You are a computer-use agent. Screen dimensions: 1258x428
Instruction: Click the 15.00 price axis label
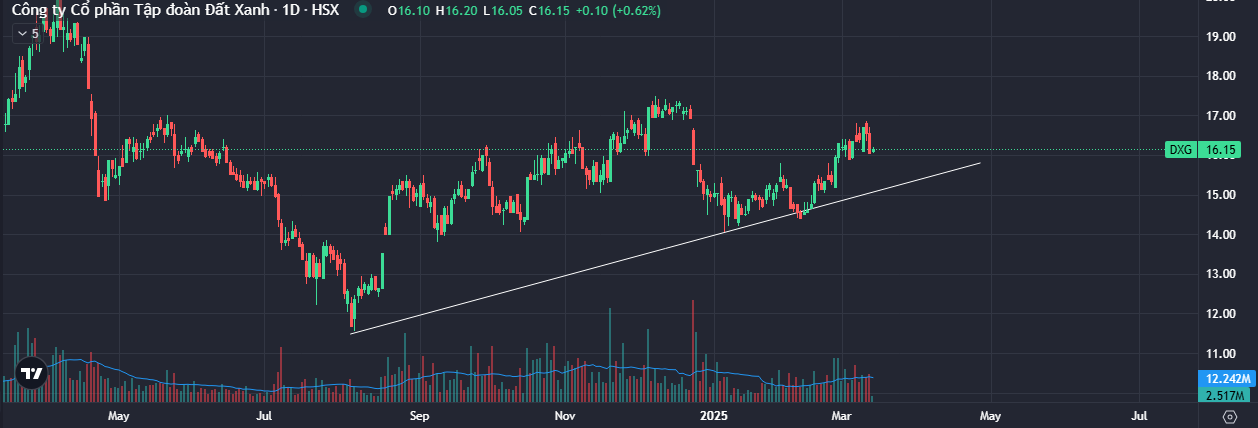click(1220, 195)
